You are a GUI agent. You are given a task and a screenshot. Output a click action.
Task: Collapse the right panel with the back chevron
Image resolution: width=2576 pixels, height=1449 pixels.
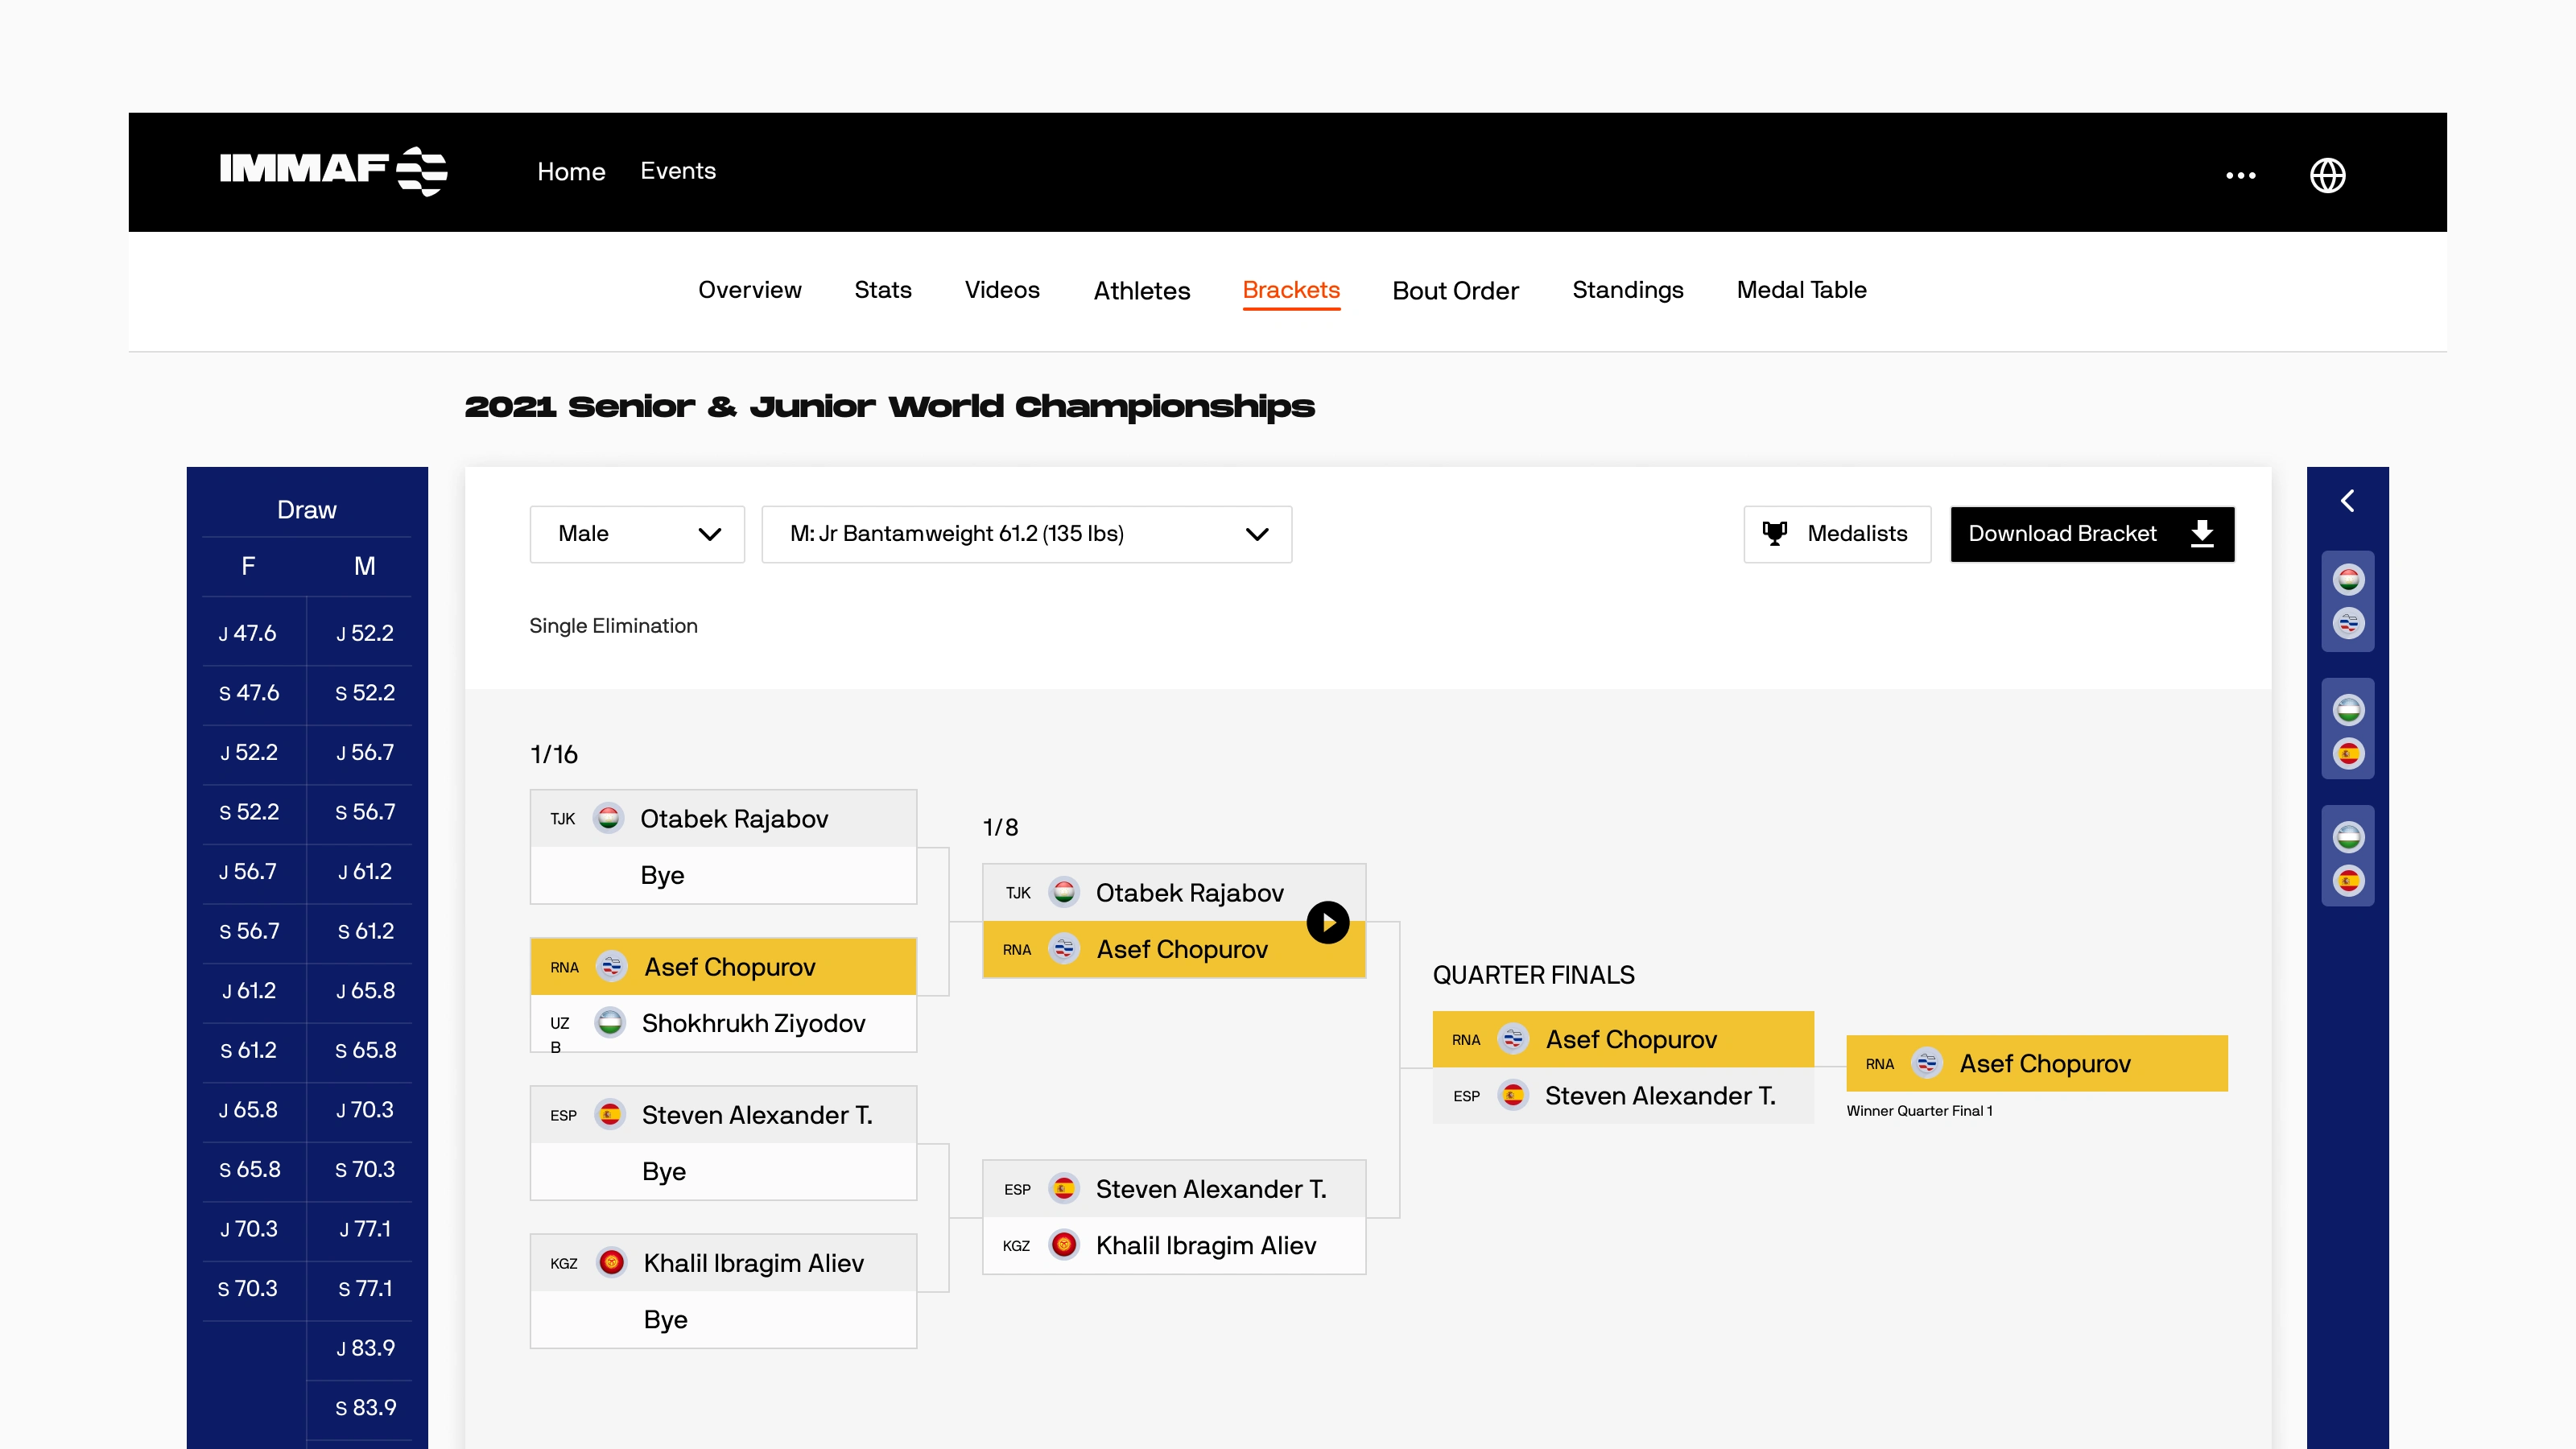pos(2347,501)
